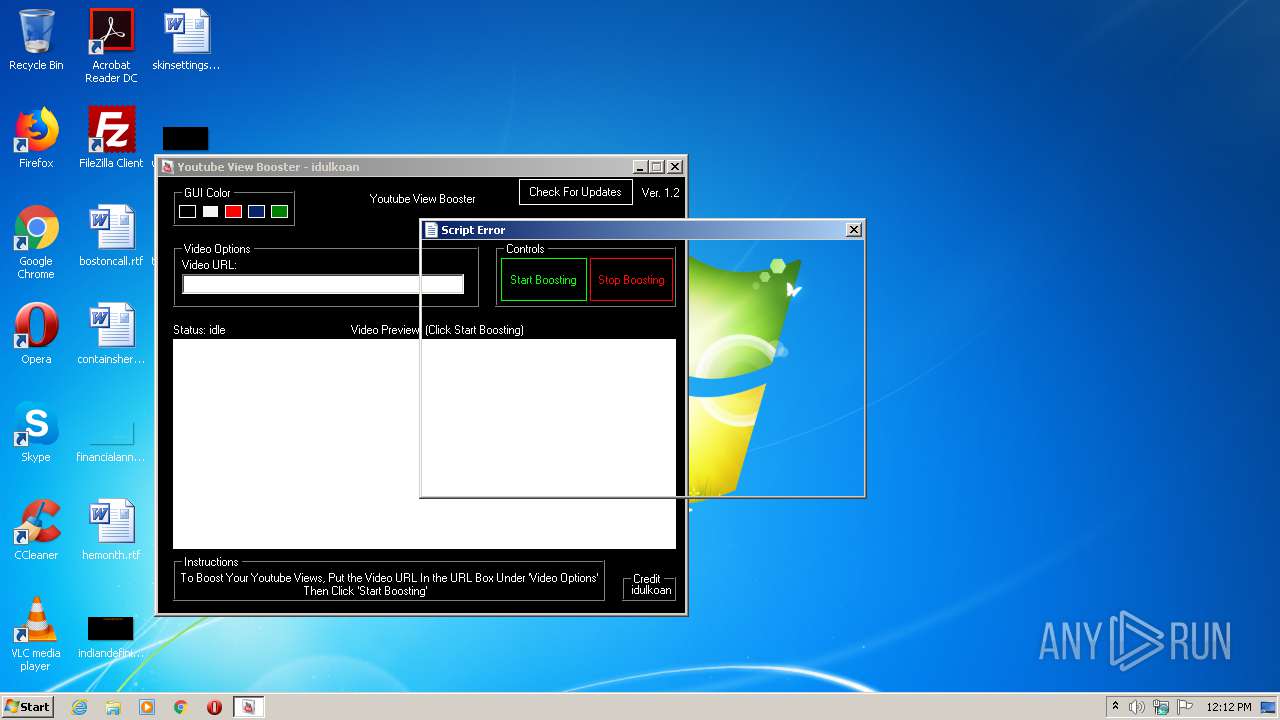Open the volume speaker tray icon
Screen dimensions: 1280x720
[x=1137, y=707]
